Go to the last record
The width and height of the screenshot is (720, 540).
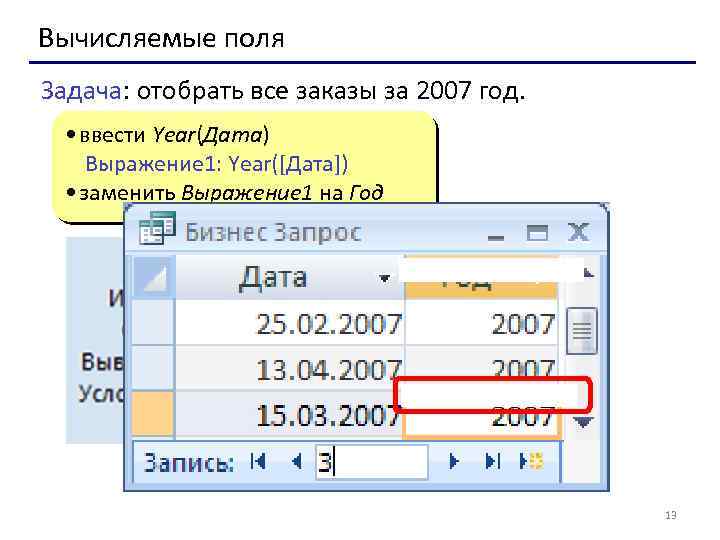tap(492, 461)
